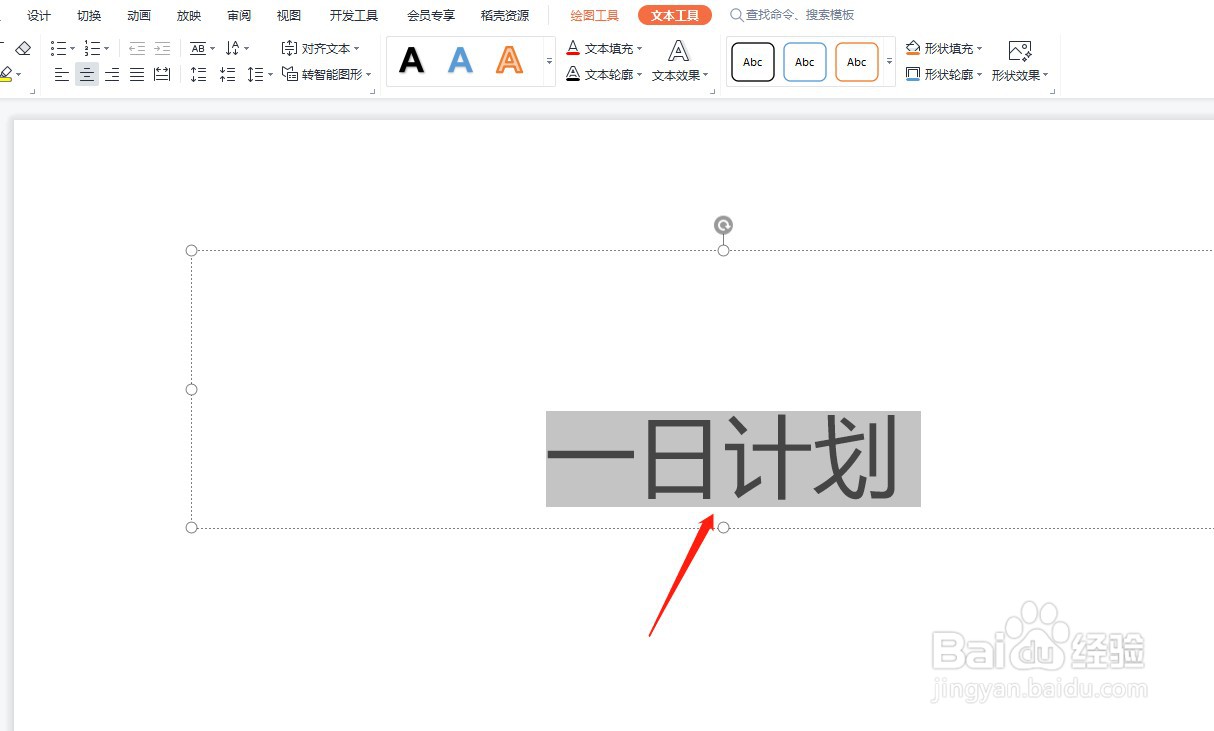Open the 形状轮廓 dropdown arrow

(979, 74)
